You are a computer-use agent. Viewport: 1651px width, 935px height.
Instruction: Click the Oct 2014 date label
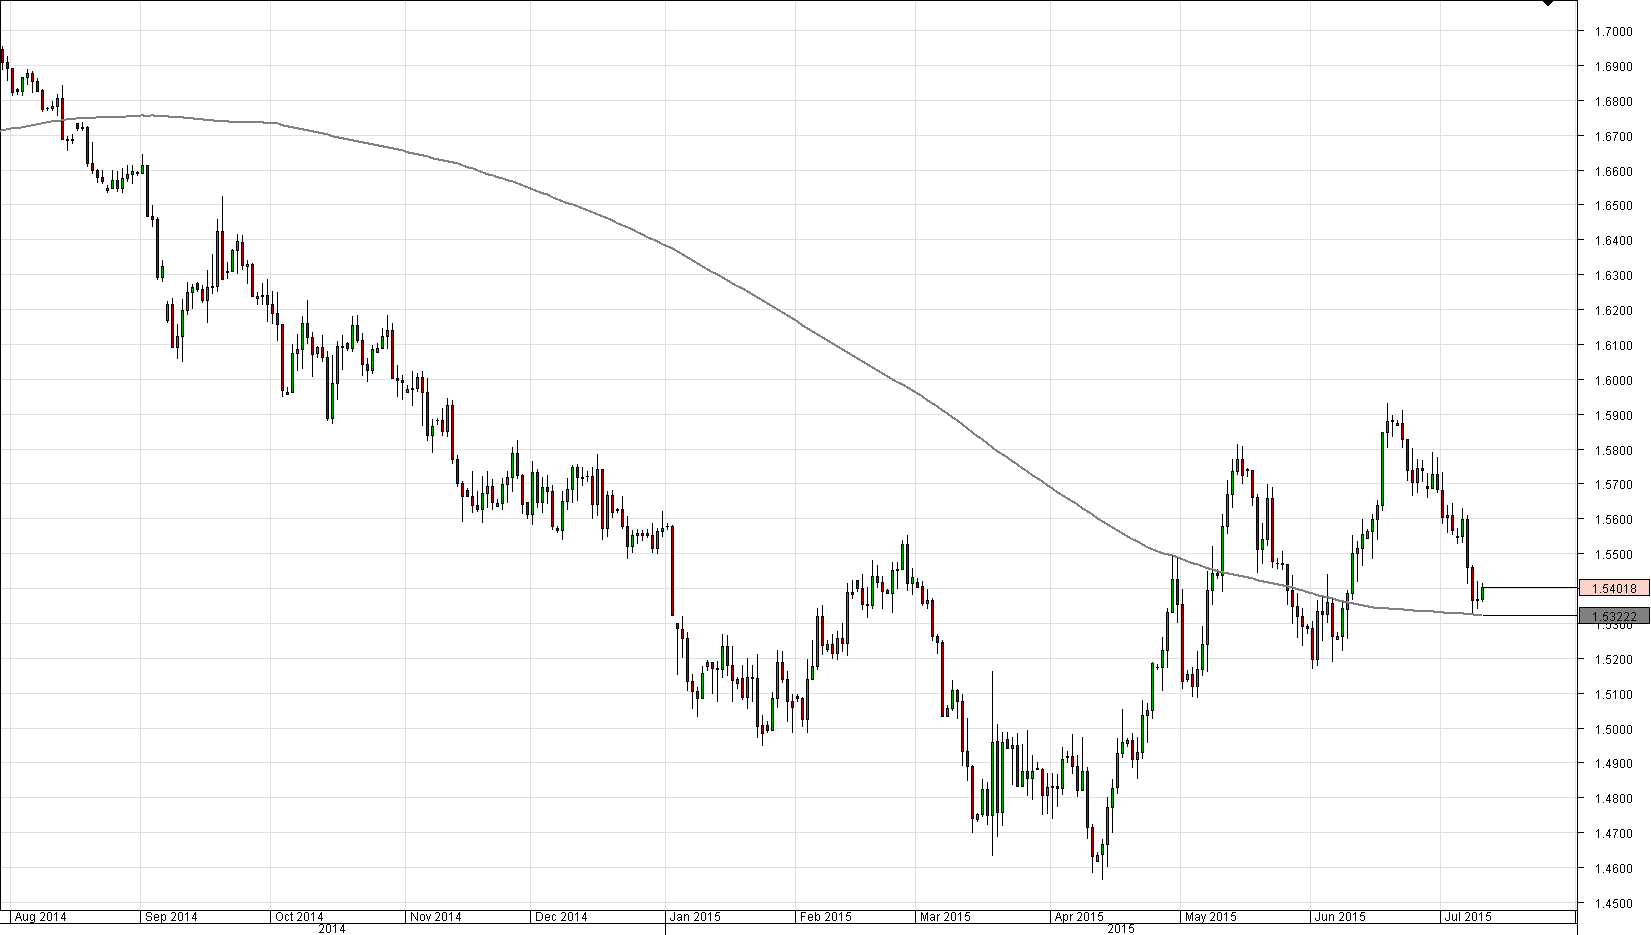click(x=298, y=916)
